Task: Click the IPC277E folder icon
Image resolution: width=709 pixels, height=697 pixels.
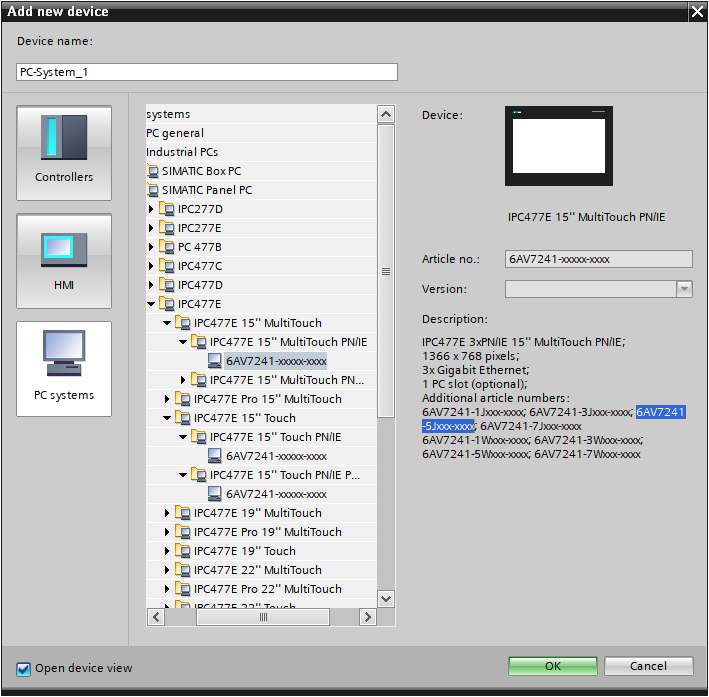Action: pos(166,228)
